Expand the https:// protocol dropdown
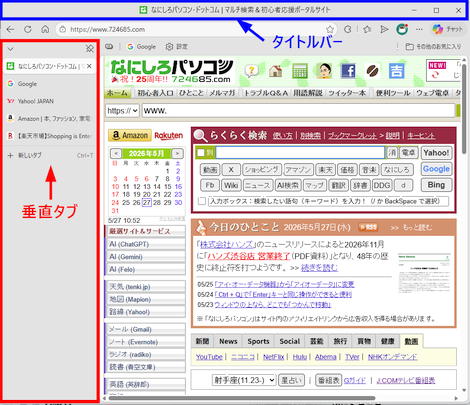Image resolution: width=470 pixels, height=405 pixels. [122, 111]
